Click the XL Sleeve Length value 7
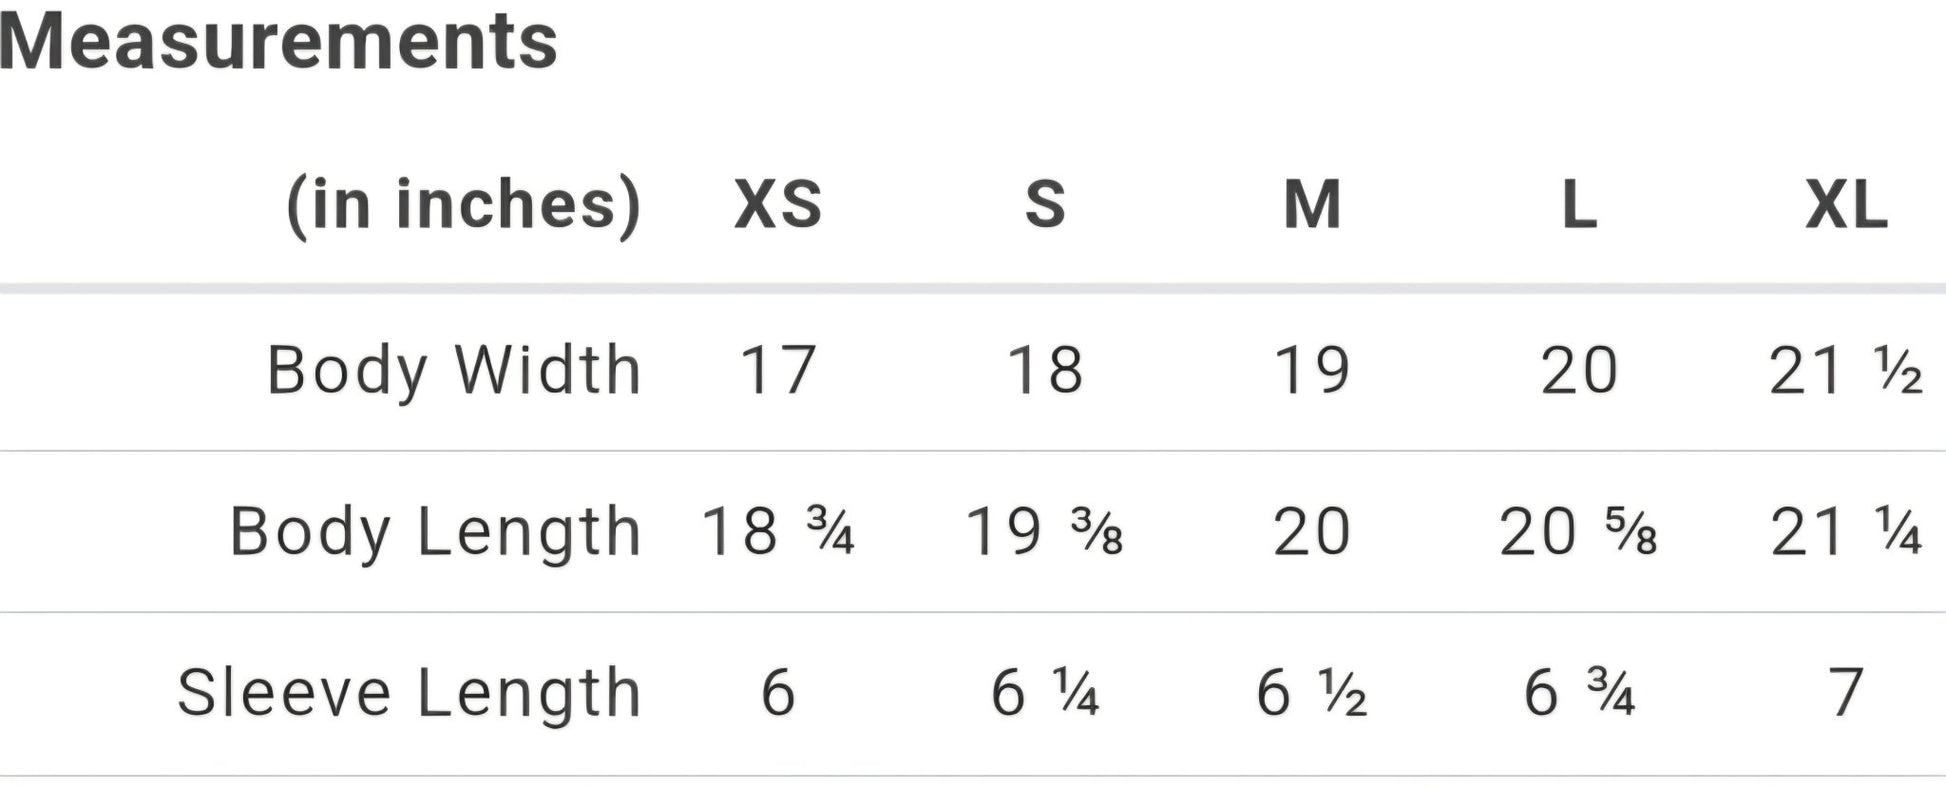The image size is (1946, 787). [1846, 693]
